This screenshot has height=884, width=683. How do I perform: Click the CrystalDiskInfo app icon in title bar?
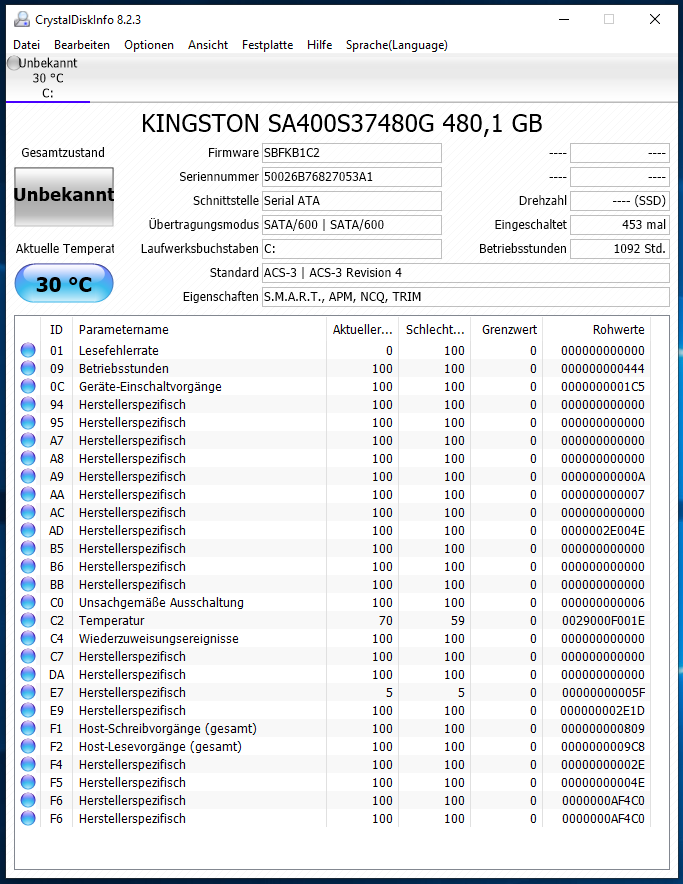click(x=21, y=20)
